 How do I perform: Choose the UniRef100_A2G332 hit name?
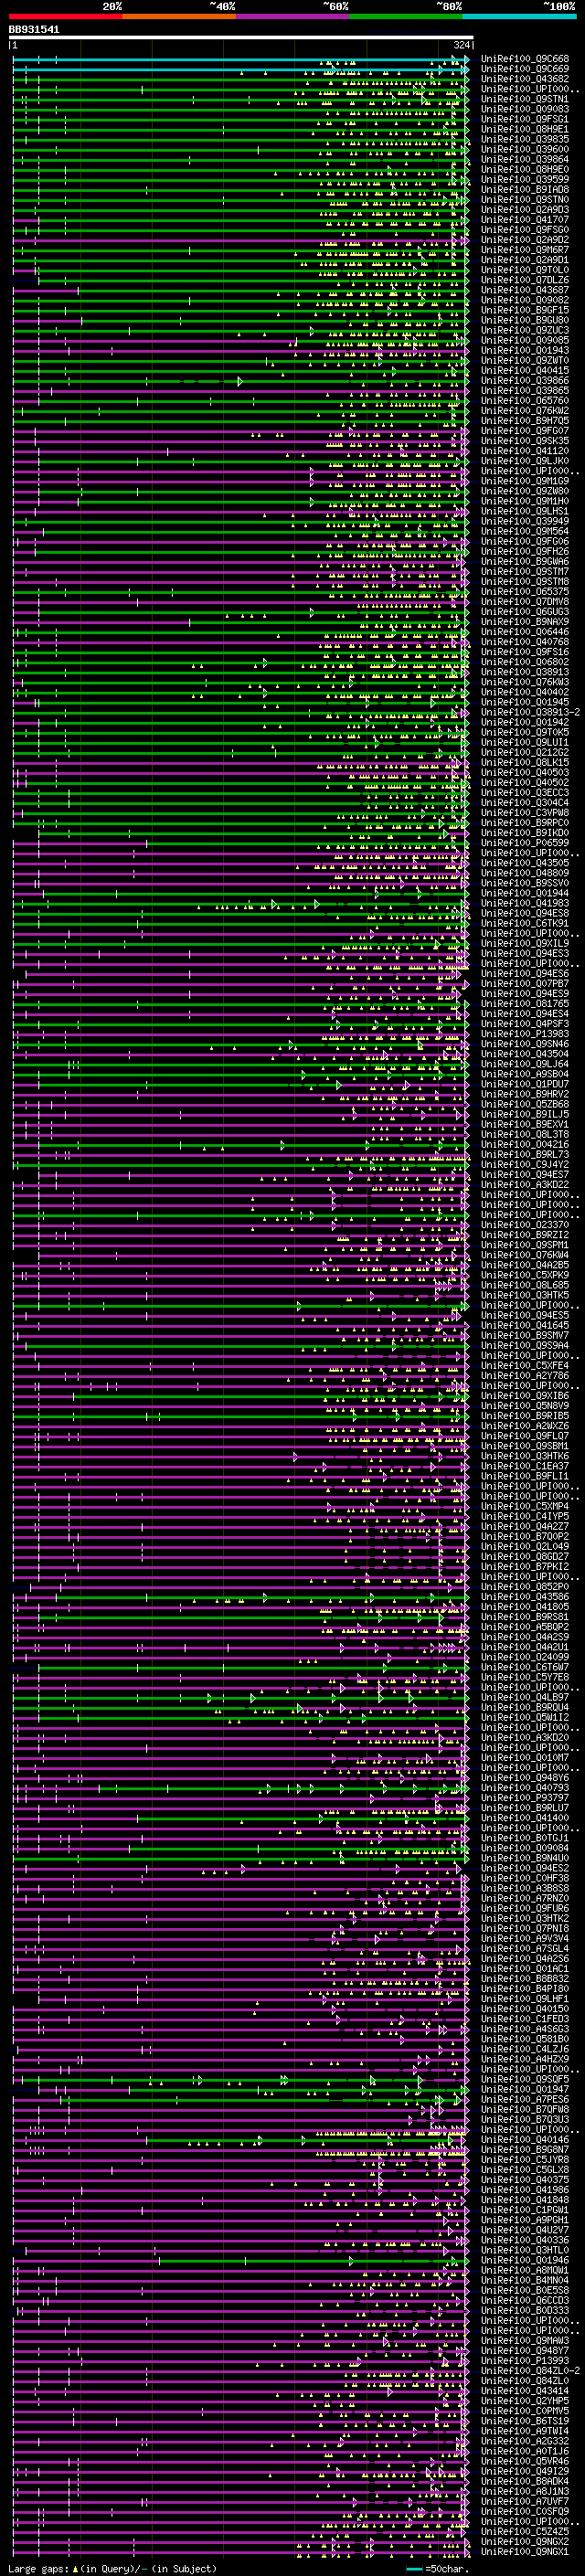[524, 2440]
